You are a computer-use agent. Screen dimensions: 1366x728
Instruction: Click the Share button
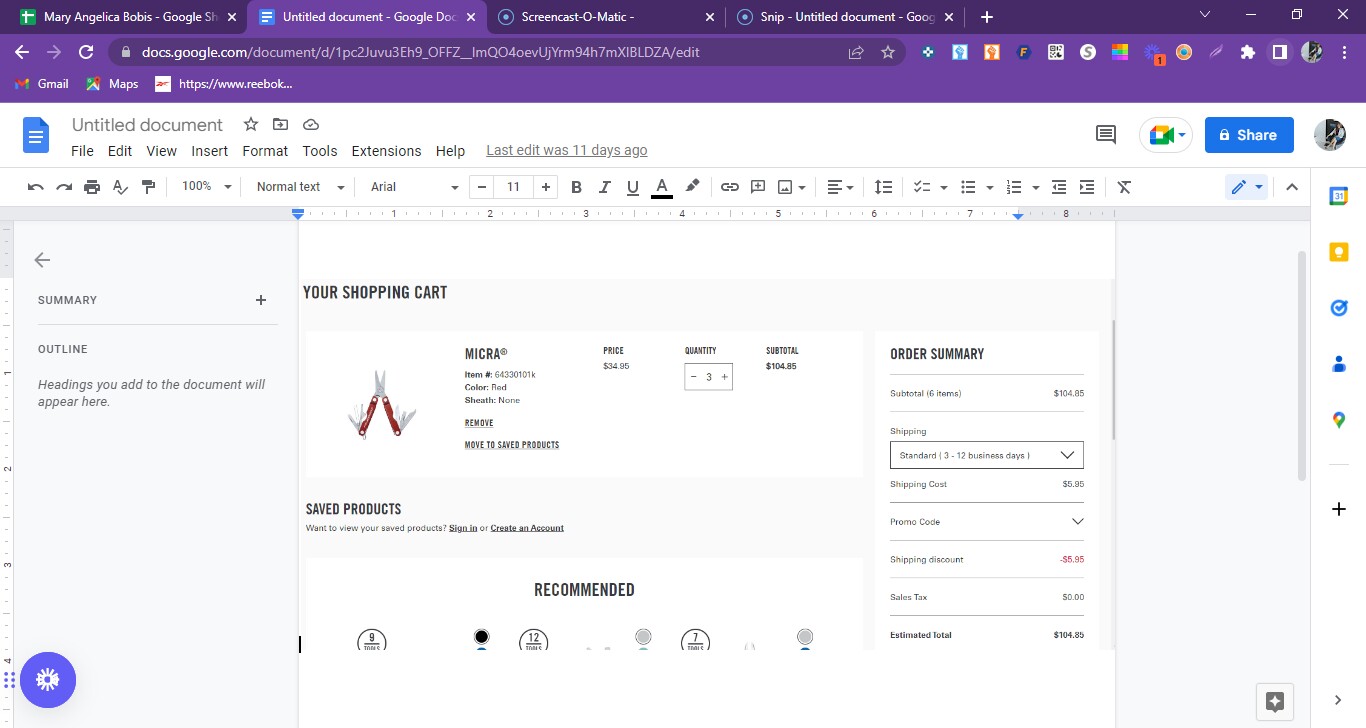1248,134
